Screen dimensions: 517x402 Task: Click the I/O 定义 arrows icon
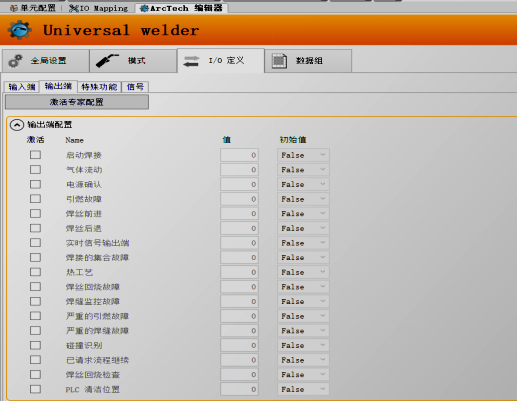point(191,61)
